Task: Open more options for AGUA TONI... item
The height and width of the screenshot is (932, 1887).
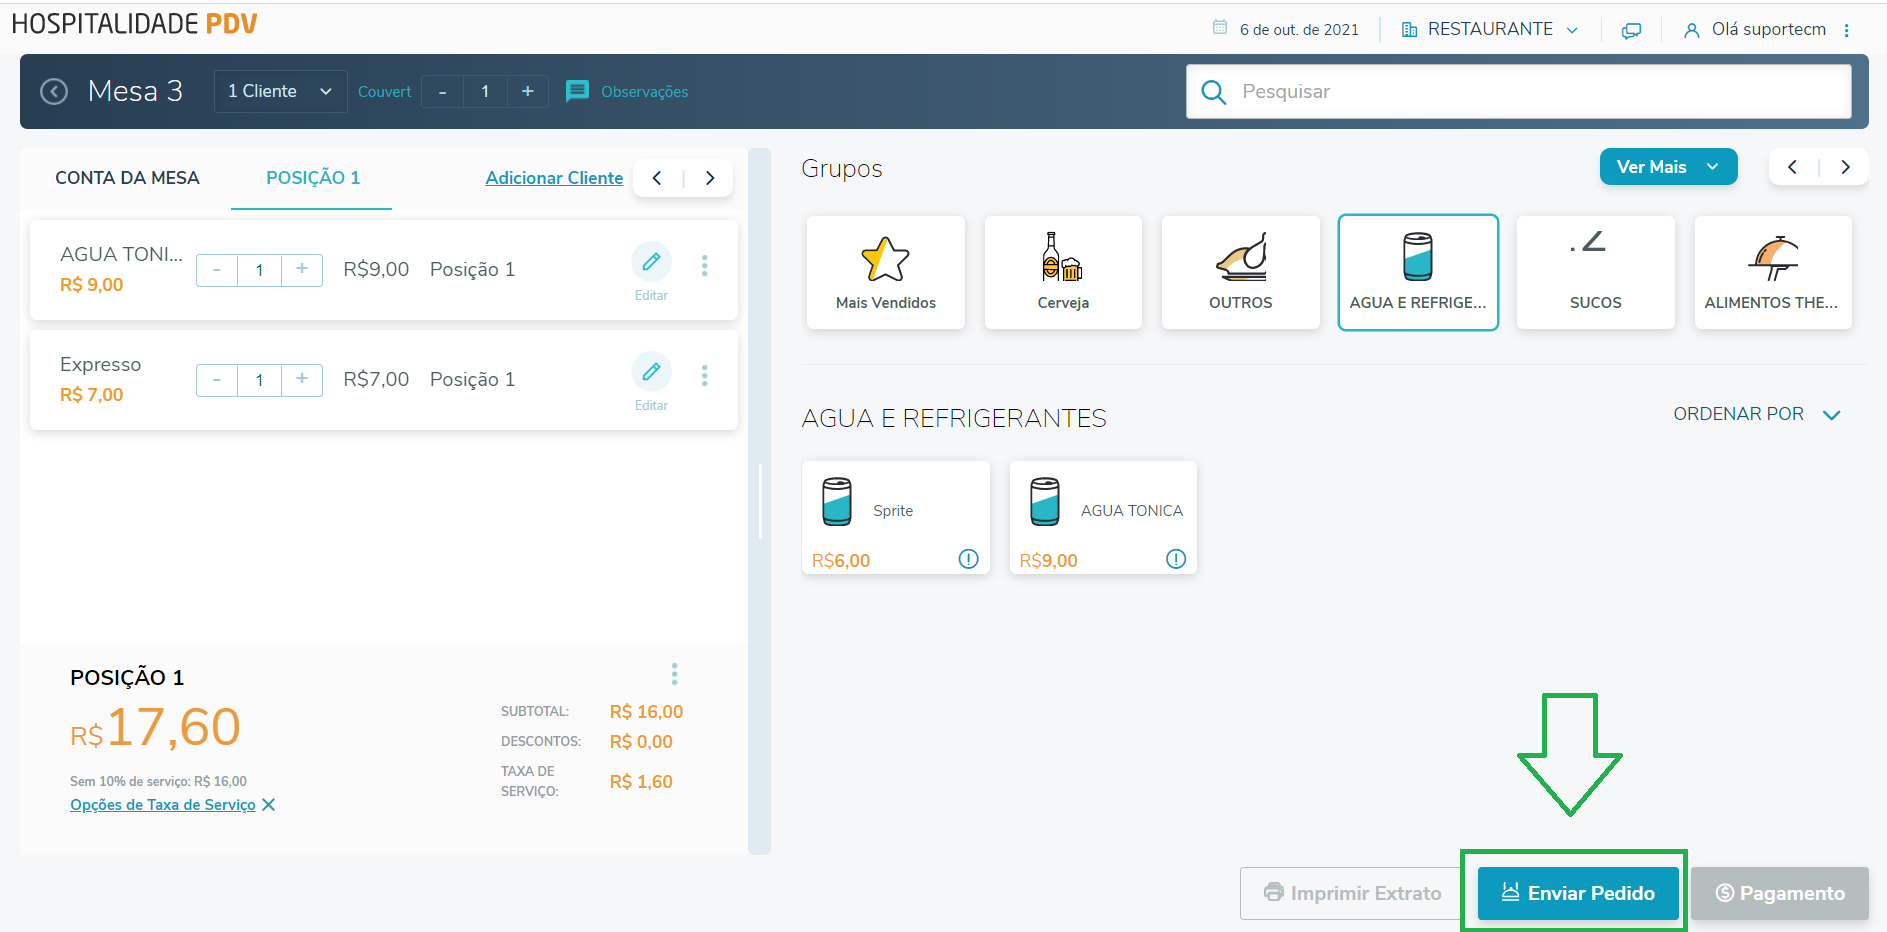Action: [705, 265]
